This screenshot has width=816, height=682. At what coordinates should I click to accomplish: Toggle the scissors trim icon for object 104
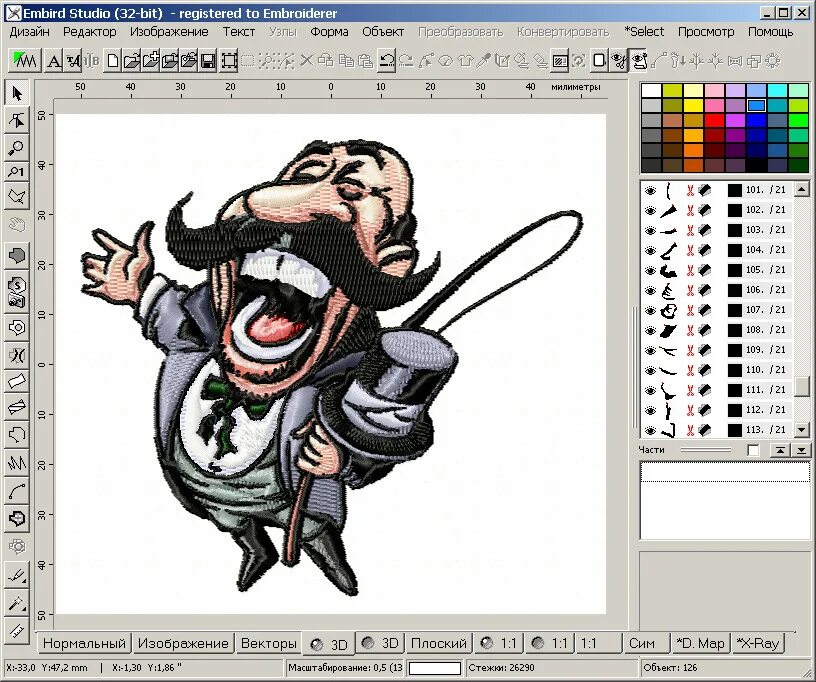690,250
